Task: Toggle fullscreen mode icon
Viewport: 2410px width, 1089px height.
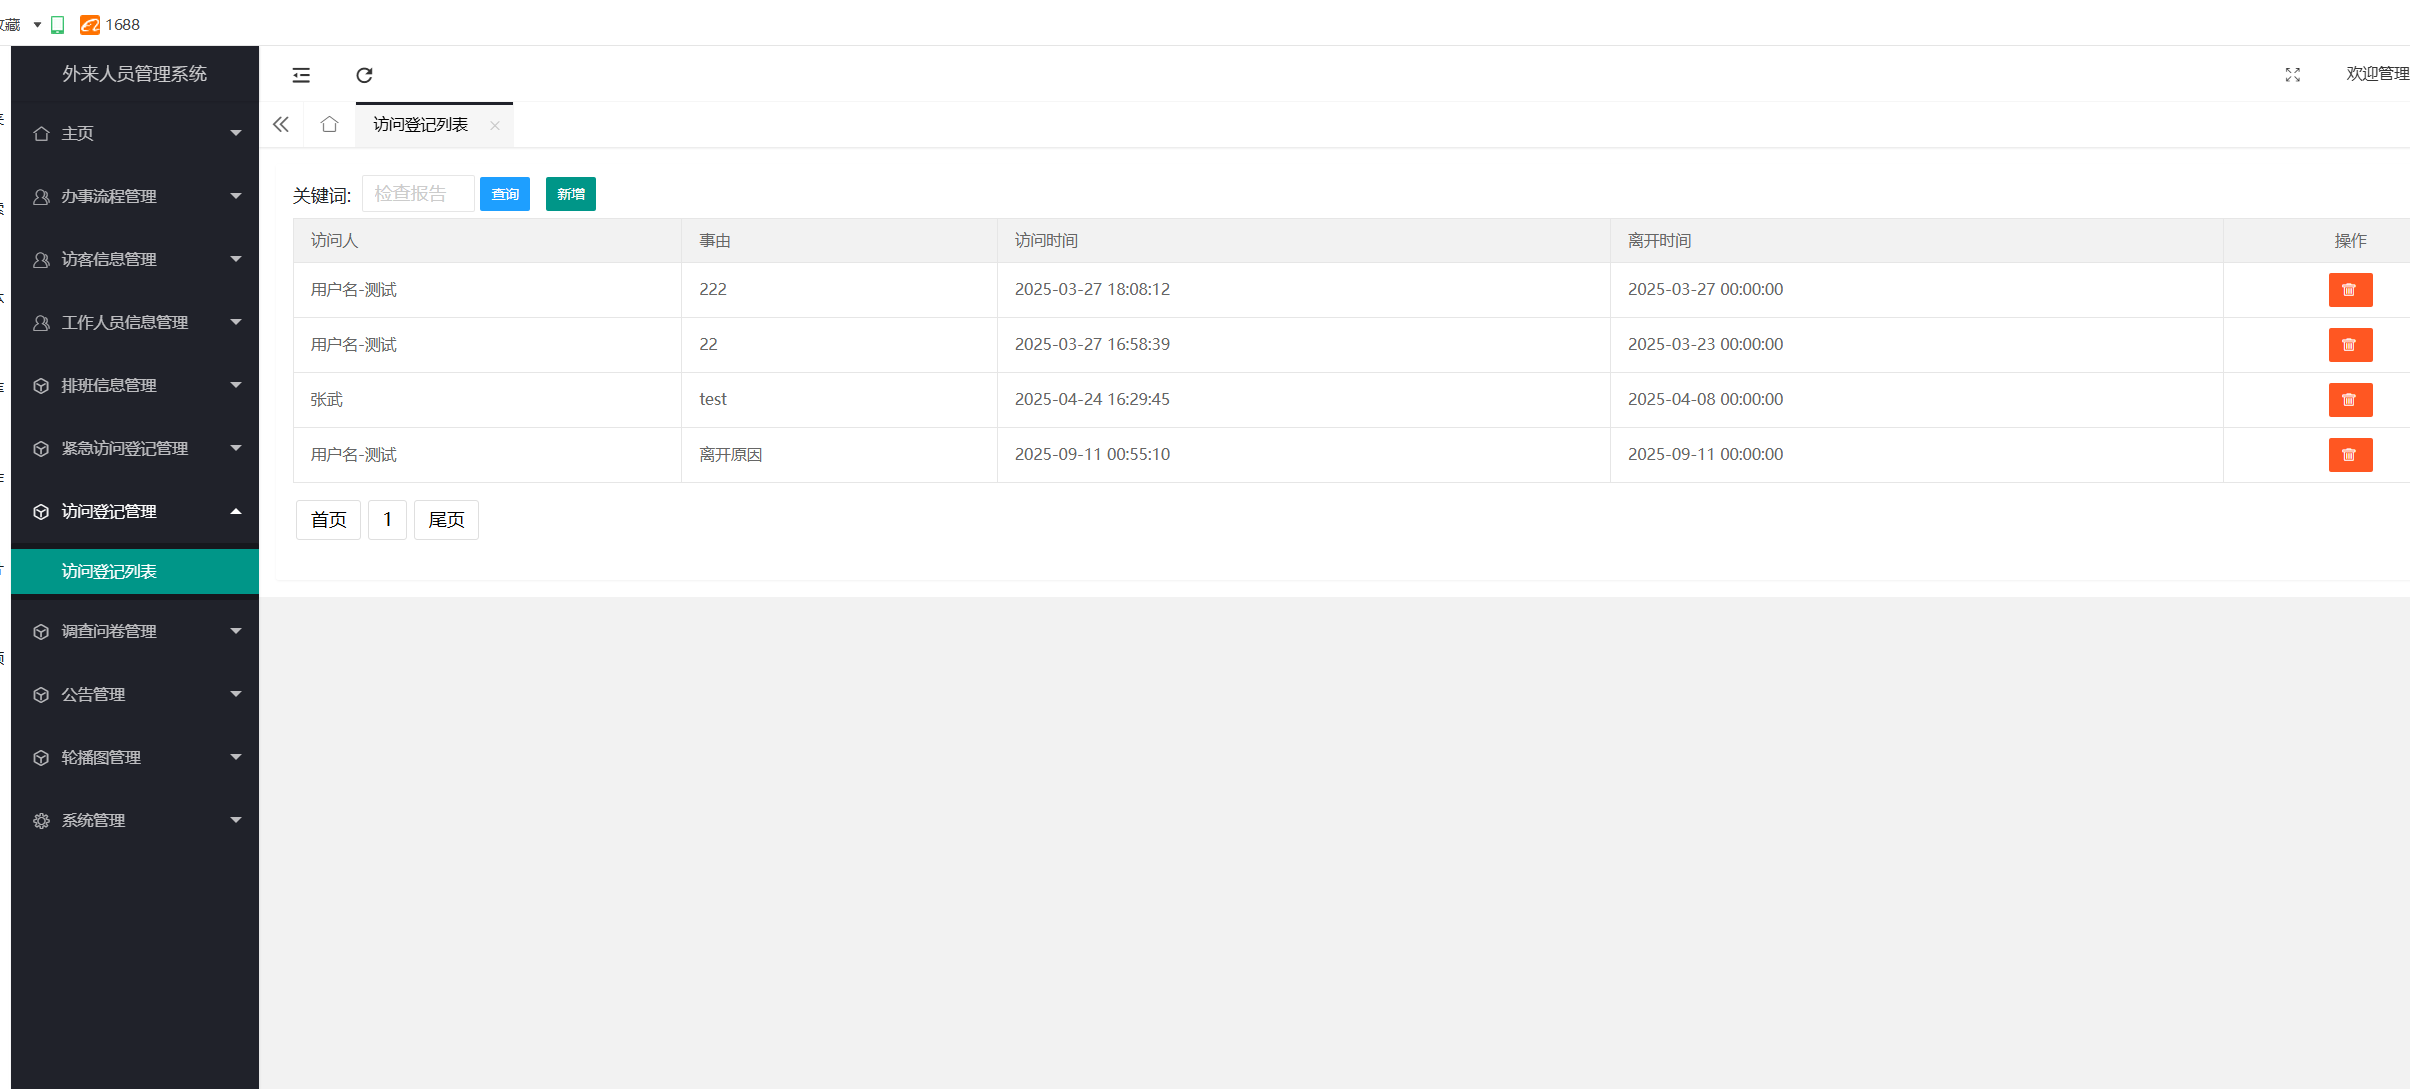Action: pyautogui.click(x=2292, y=75)
